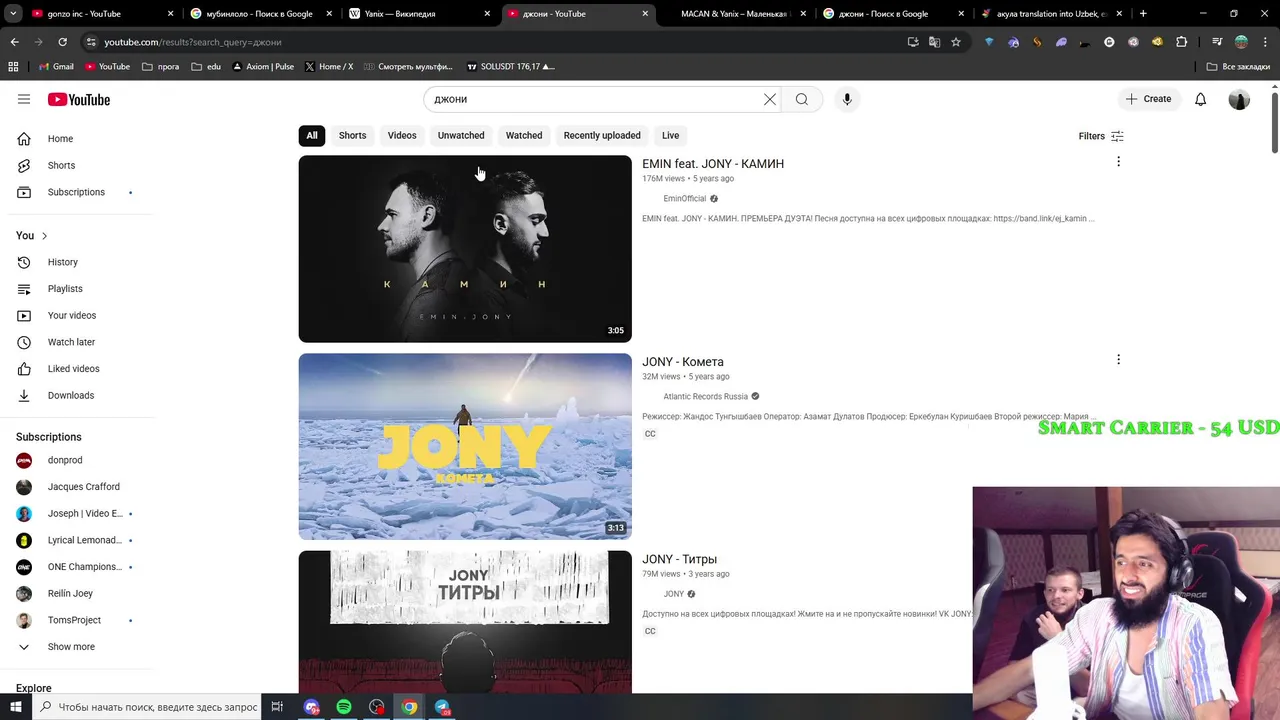Click the Windows Start button
1280x720 pixels.
(x=16, y=707)
